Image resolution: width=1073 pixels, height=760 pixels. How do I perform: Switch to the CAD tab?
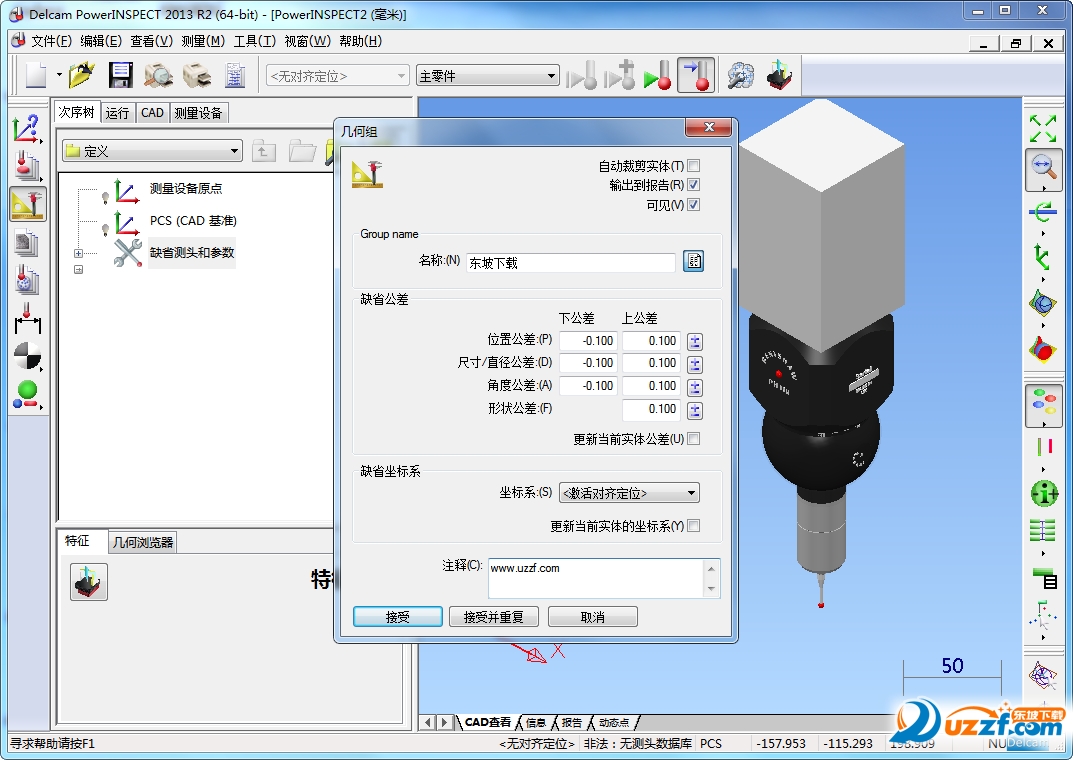[x=152, y=113]
